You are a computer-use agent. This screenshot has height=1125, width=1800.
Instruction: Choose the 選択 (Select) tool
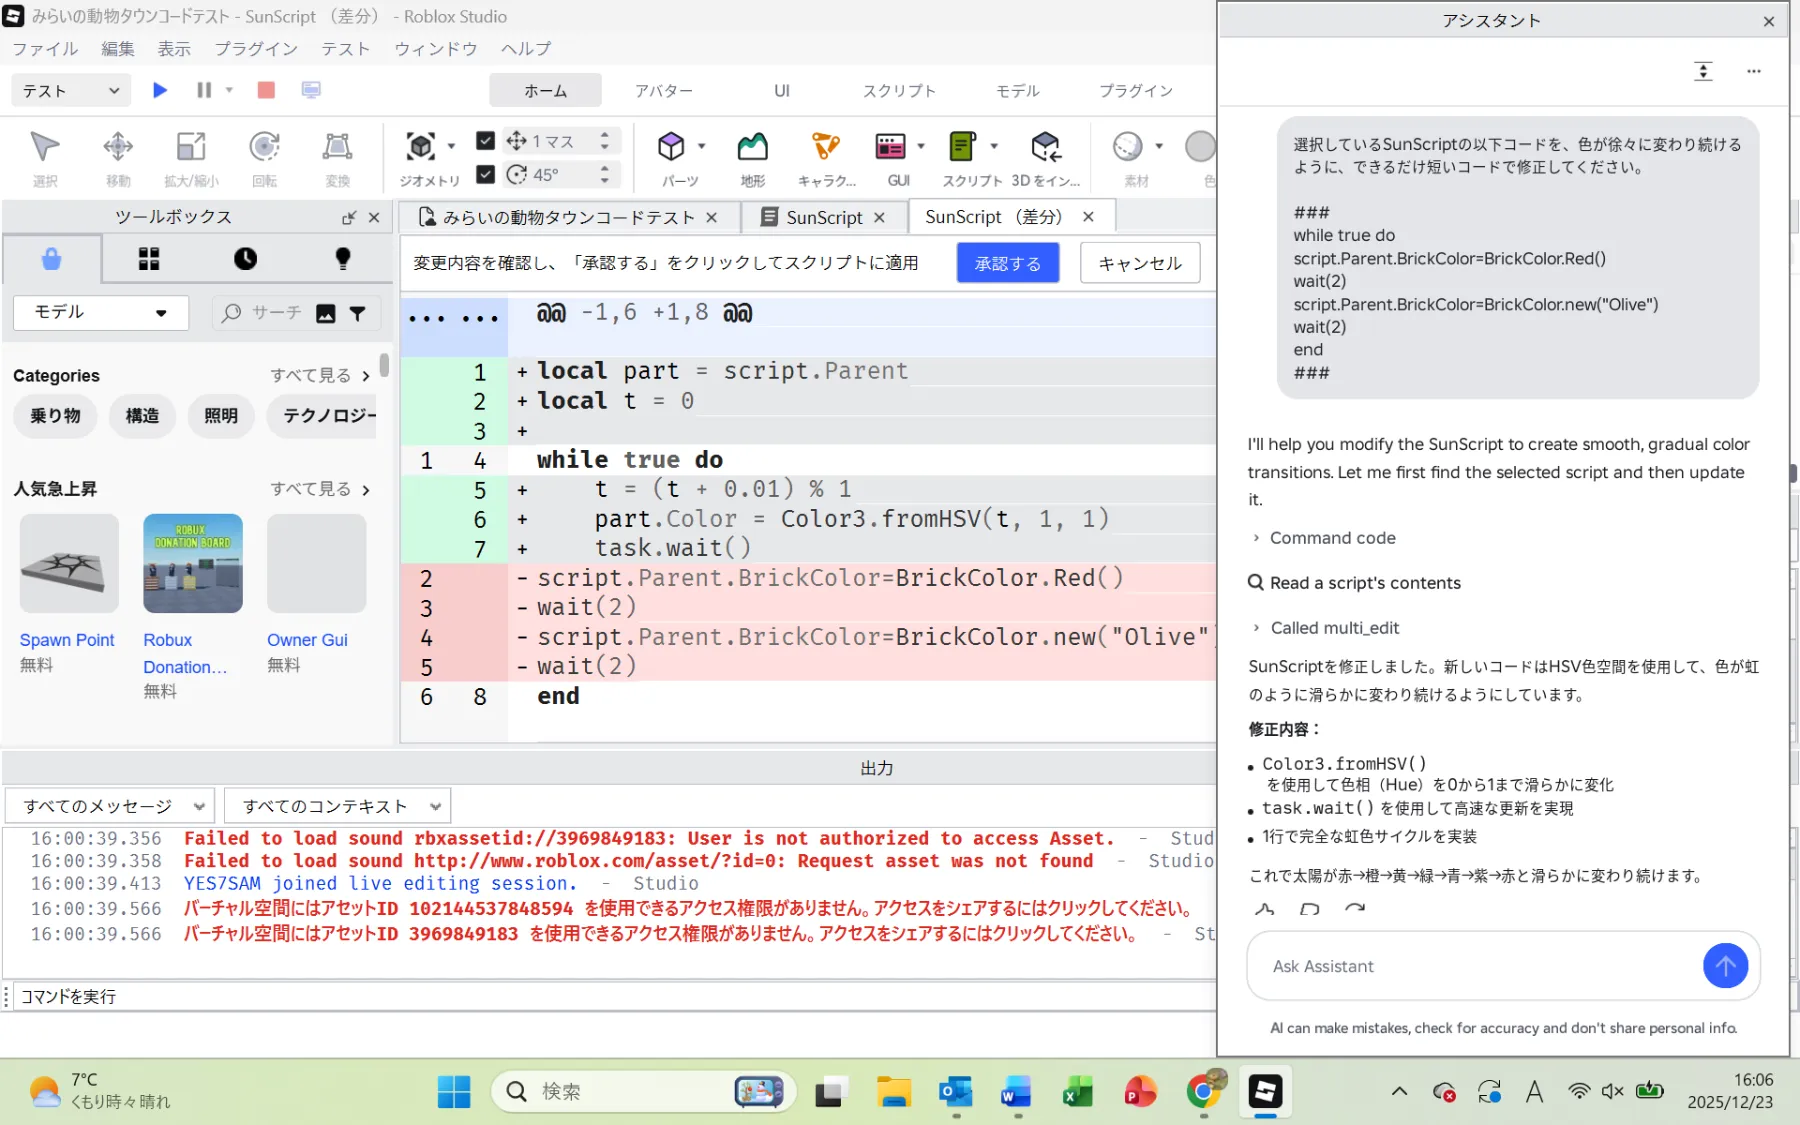[45, 158]
